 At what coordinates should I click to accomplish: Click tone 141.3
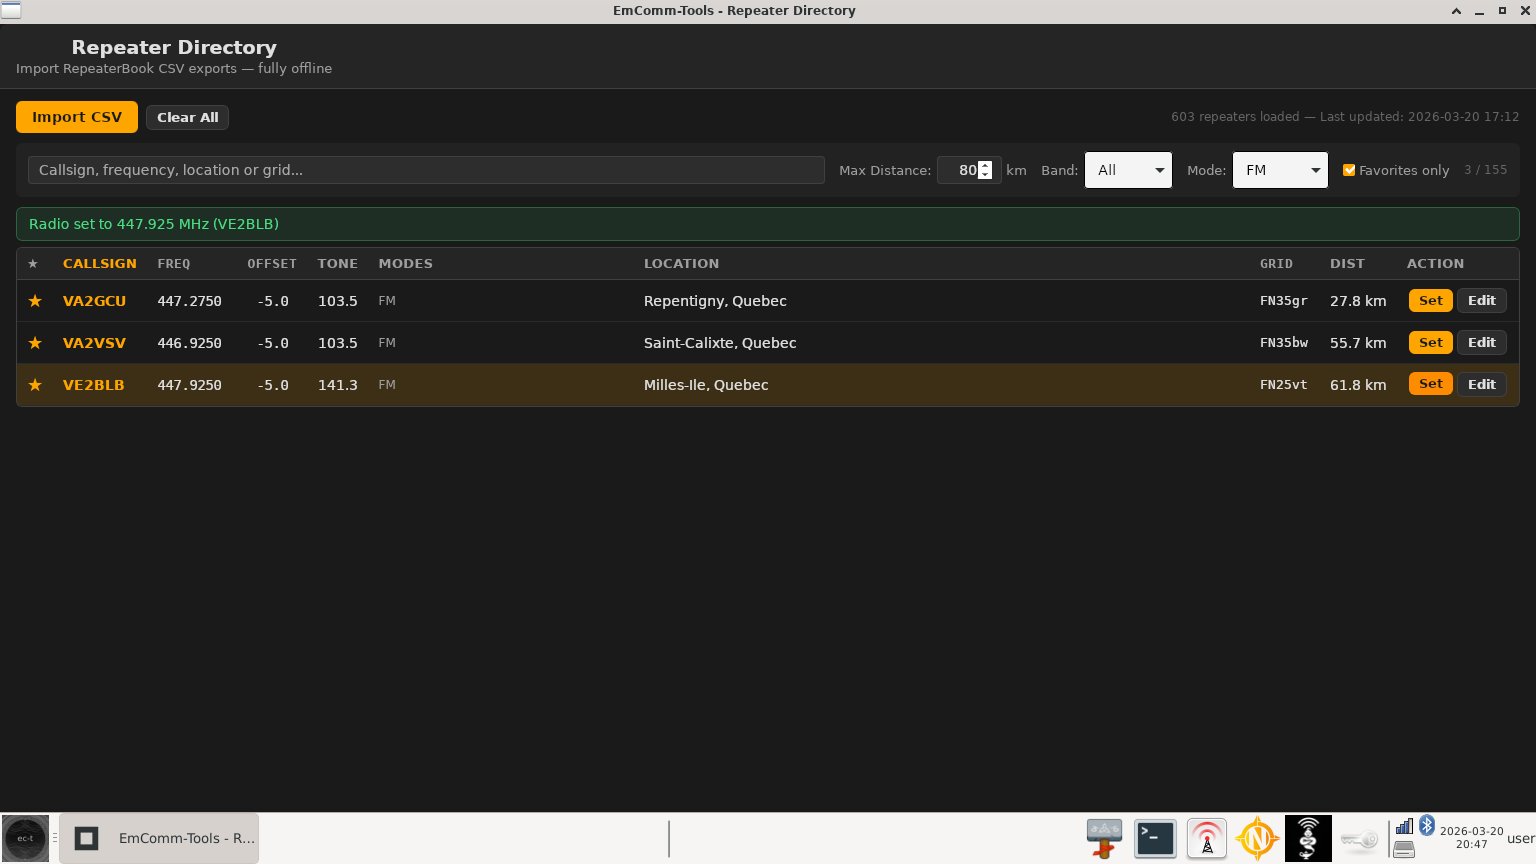pyautogui.click(x=338, y=385)
